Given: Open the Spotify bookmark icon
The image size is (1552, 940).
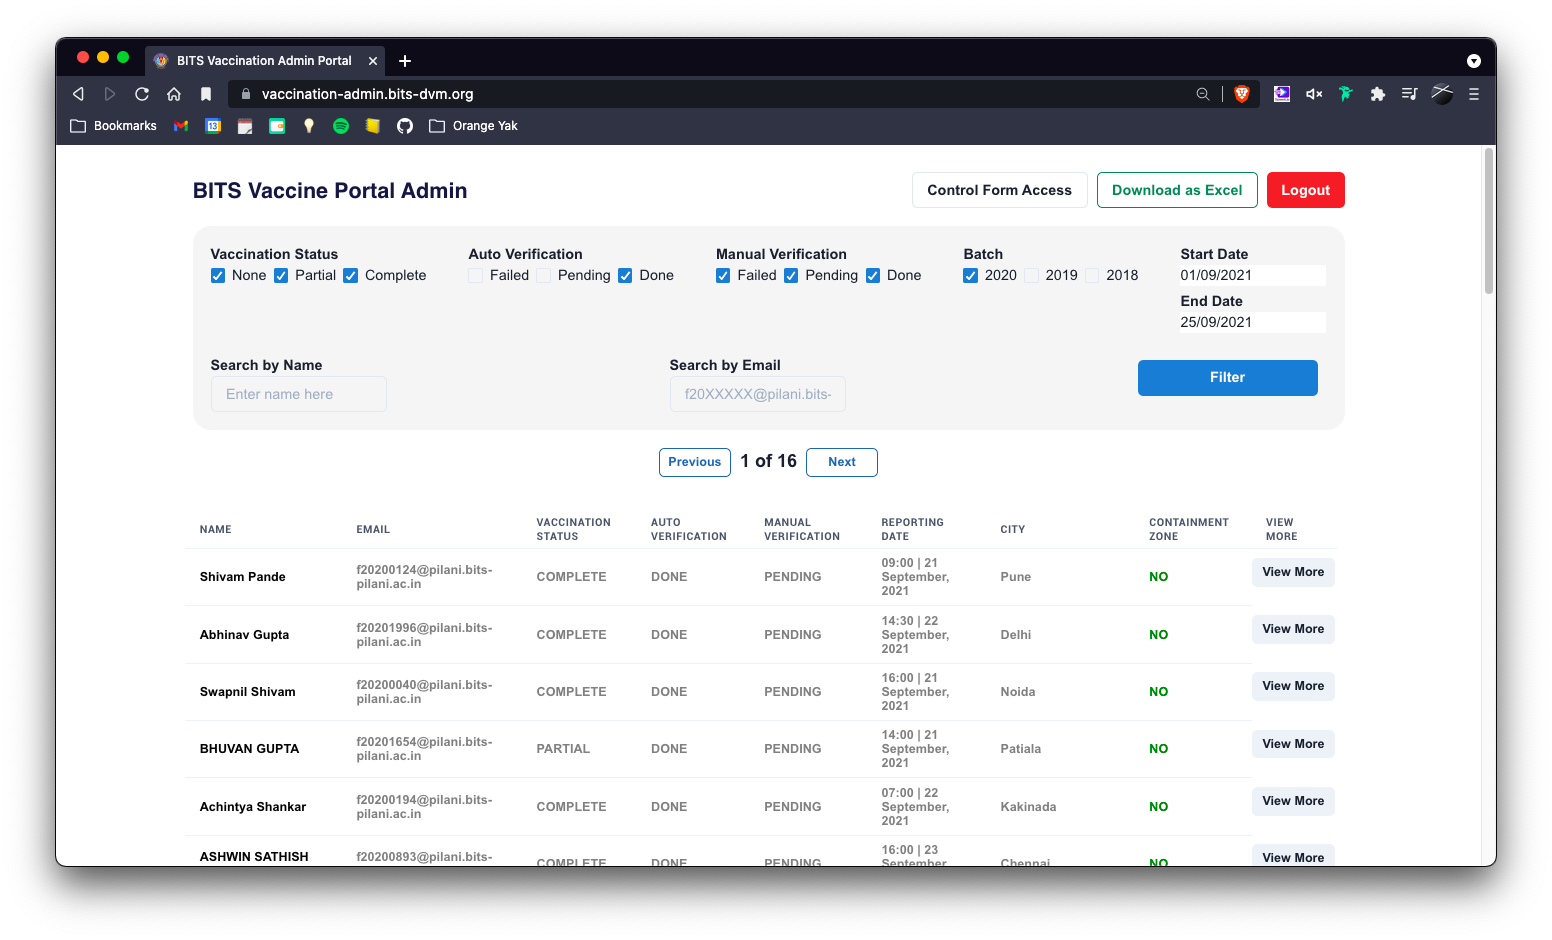Looking at the screenshot, I should (x=341, y=126).
